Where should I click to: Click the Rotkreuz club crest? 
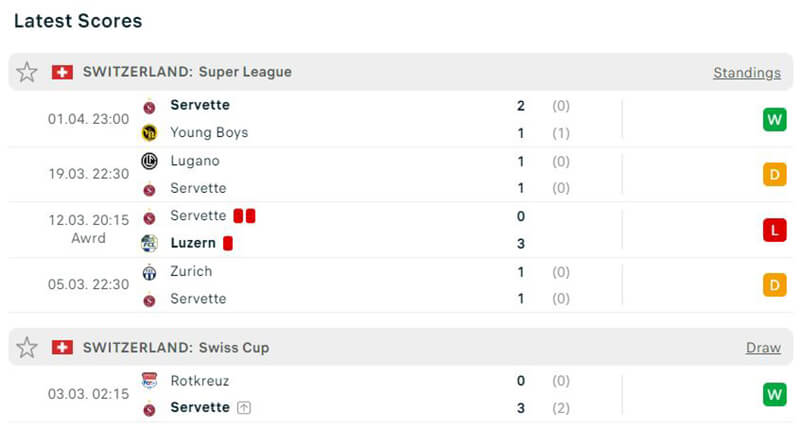(150, 381)
